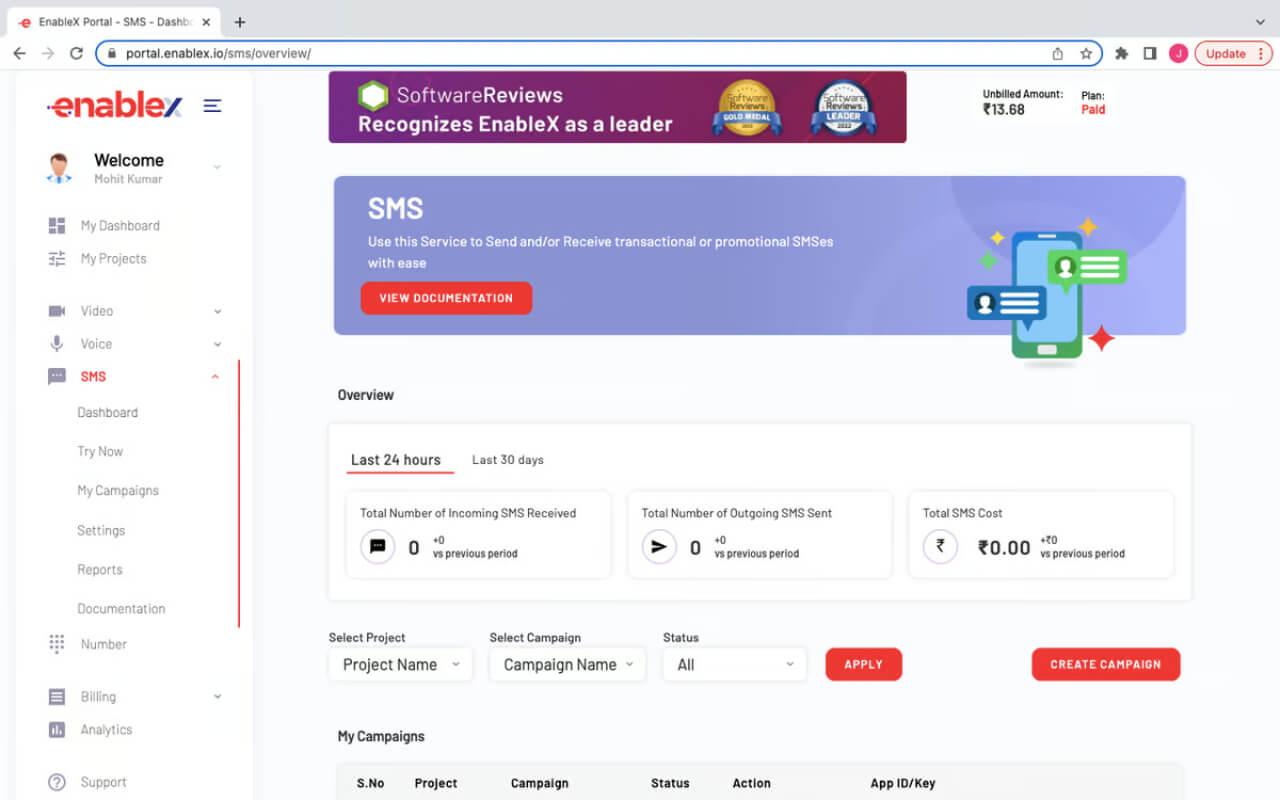Open the browser extensions puzzle icon

tap(1122, 54)
